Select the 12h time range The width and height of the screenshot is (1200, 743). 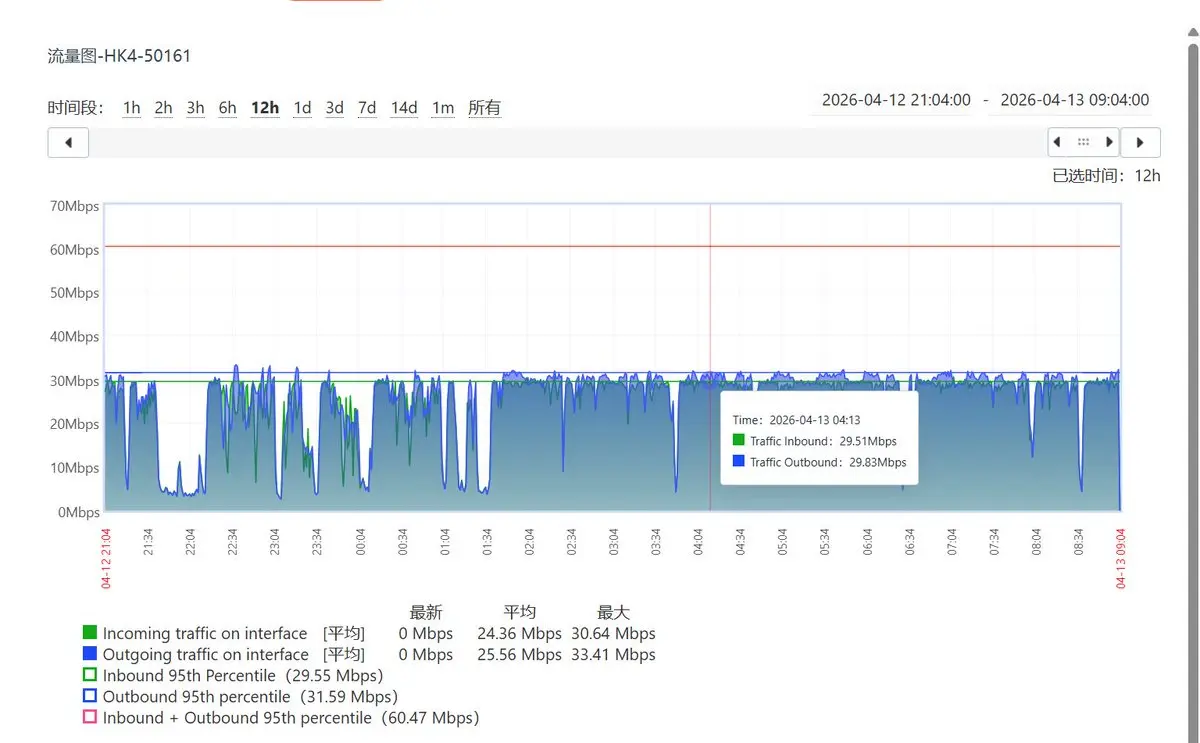[x=265, y=108]
